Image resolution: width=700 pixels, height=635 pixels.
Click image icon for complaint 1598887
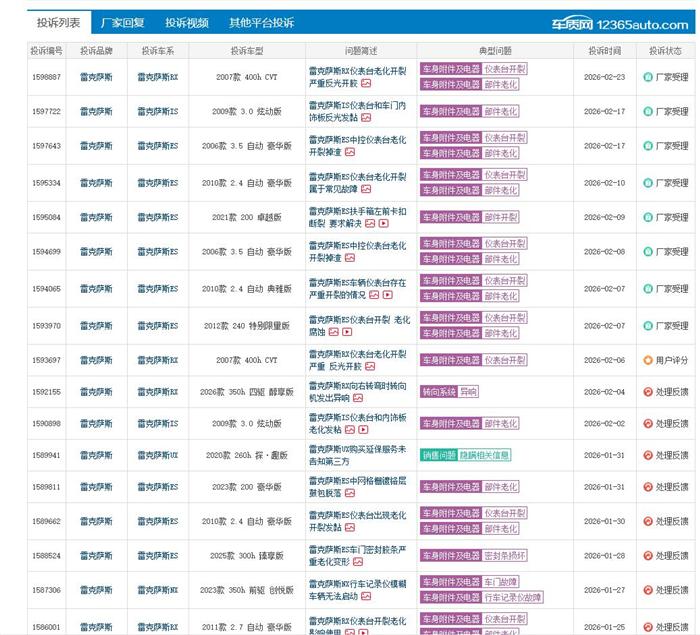[x=365, y=84]
